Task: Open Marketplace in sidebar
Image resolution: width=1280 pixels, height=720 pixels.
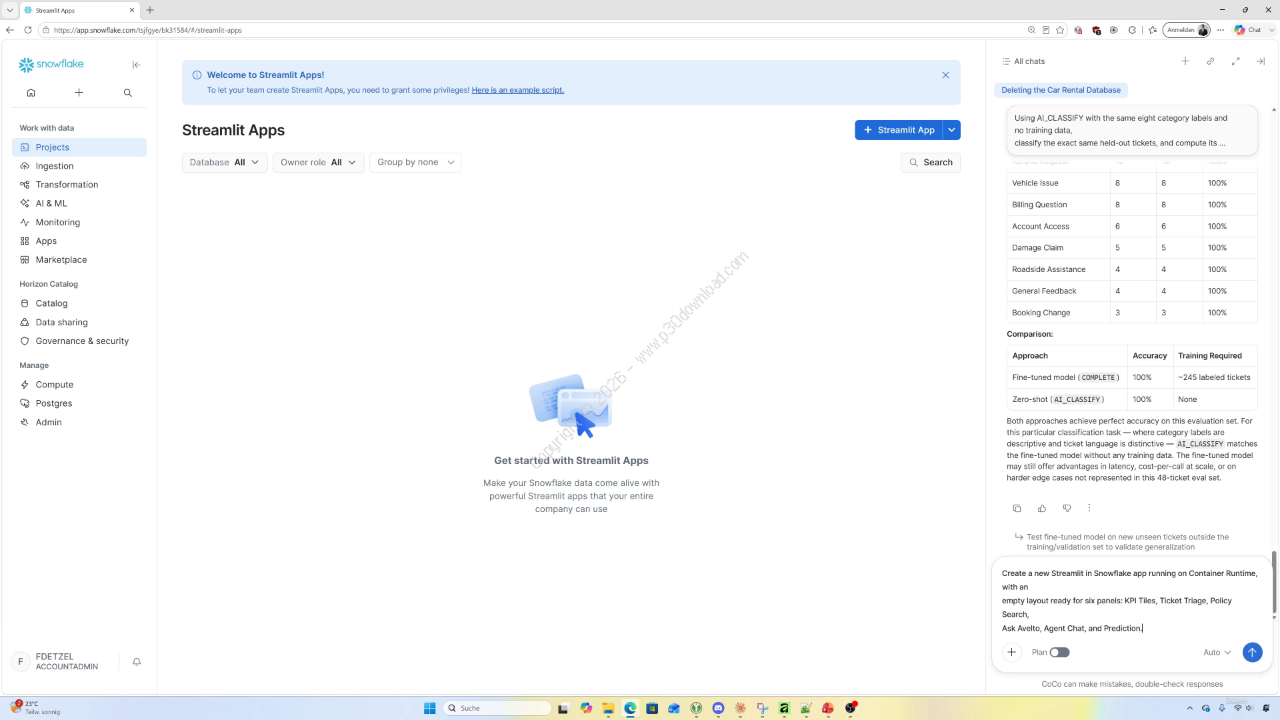Action: click(x=79, y=260)
